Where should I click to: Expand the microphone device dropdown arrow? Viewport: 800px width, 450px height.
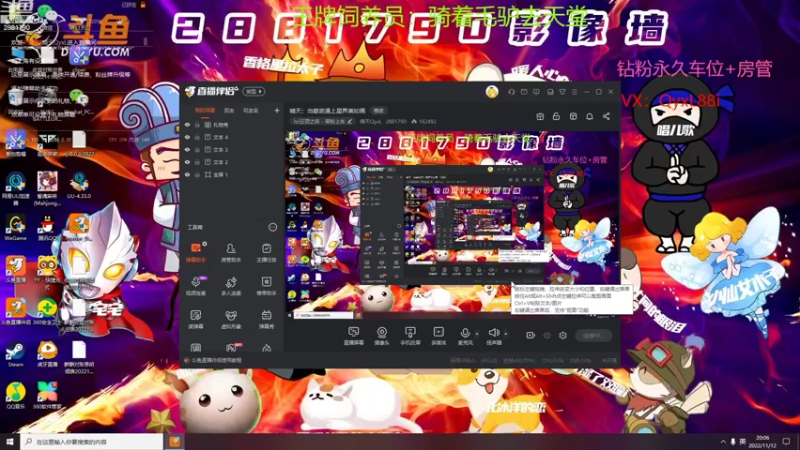[477, 334]
